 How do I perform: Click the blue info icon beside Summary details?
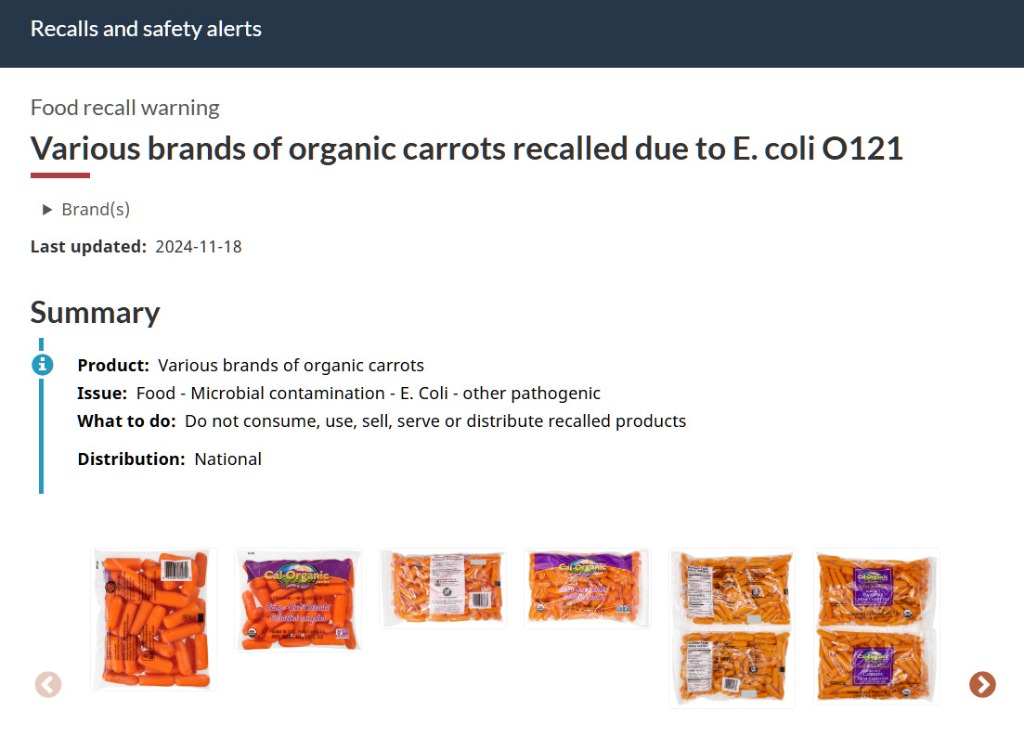(42, 364)
